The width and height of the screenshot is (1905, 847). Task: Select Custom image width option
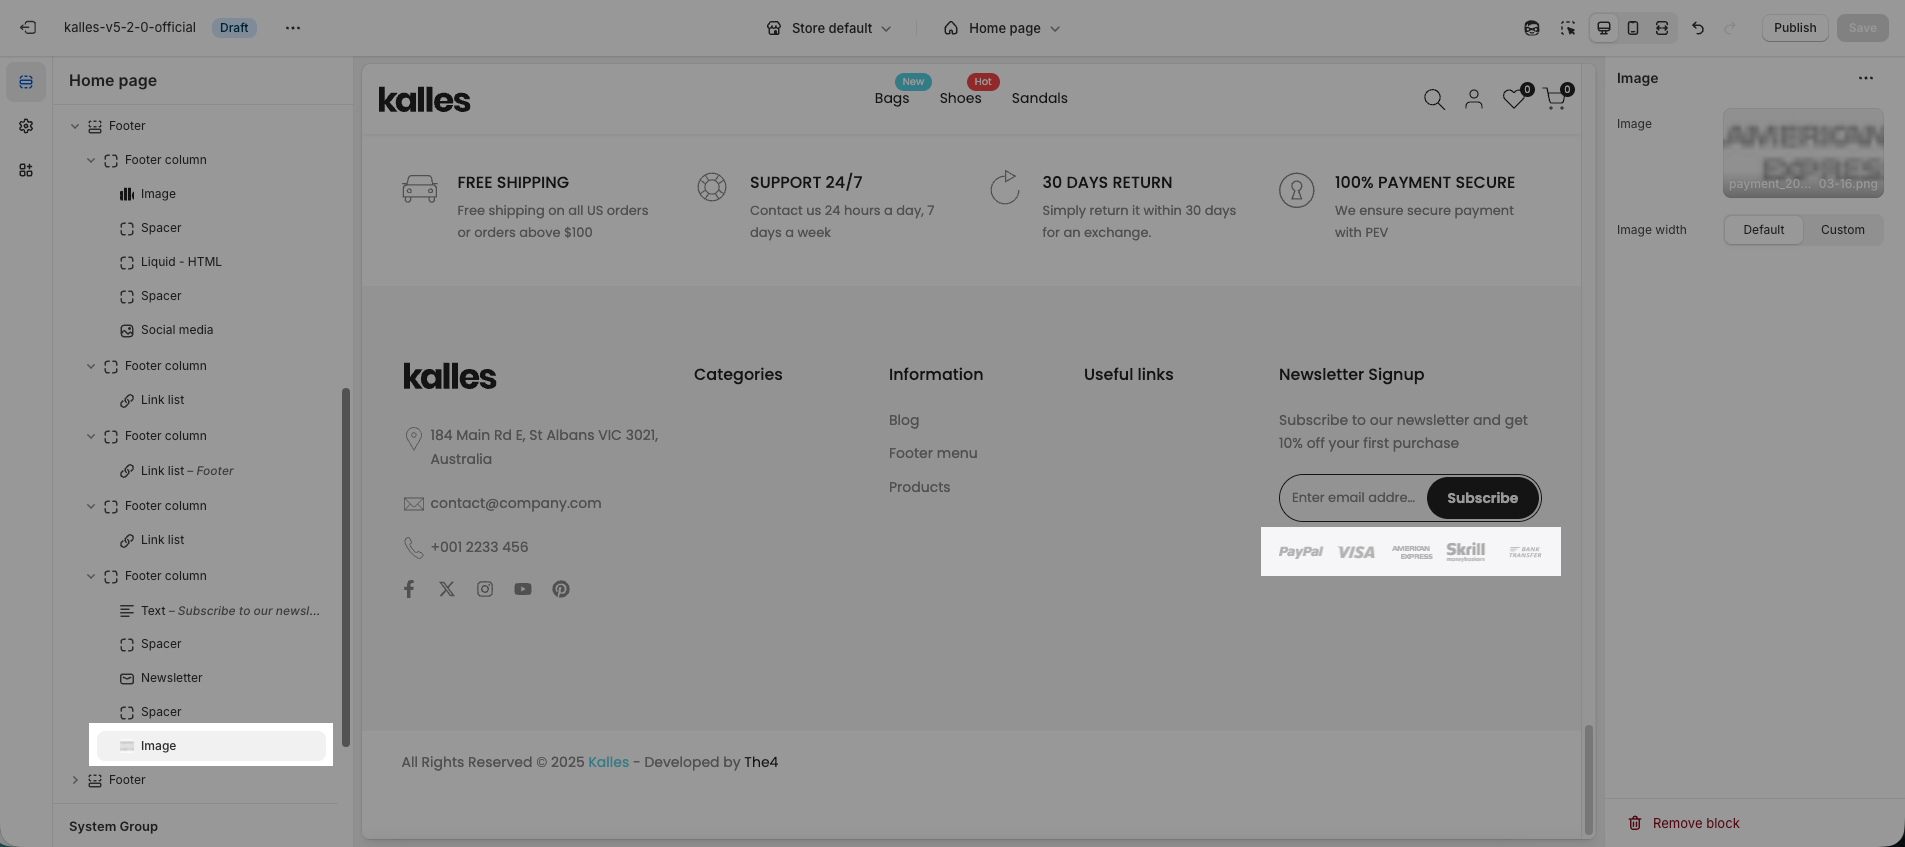1842,230
